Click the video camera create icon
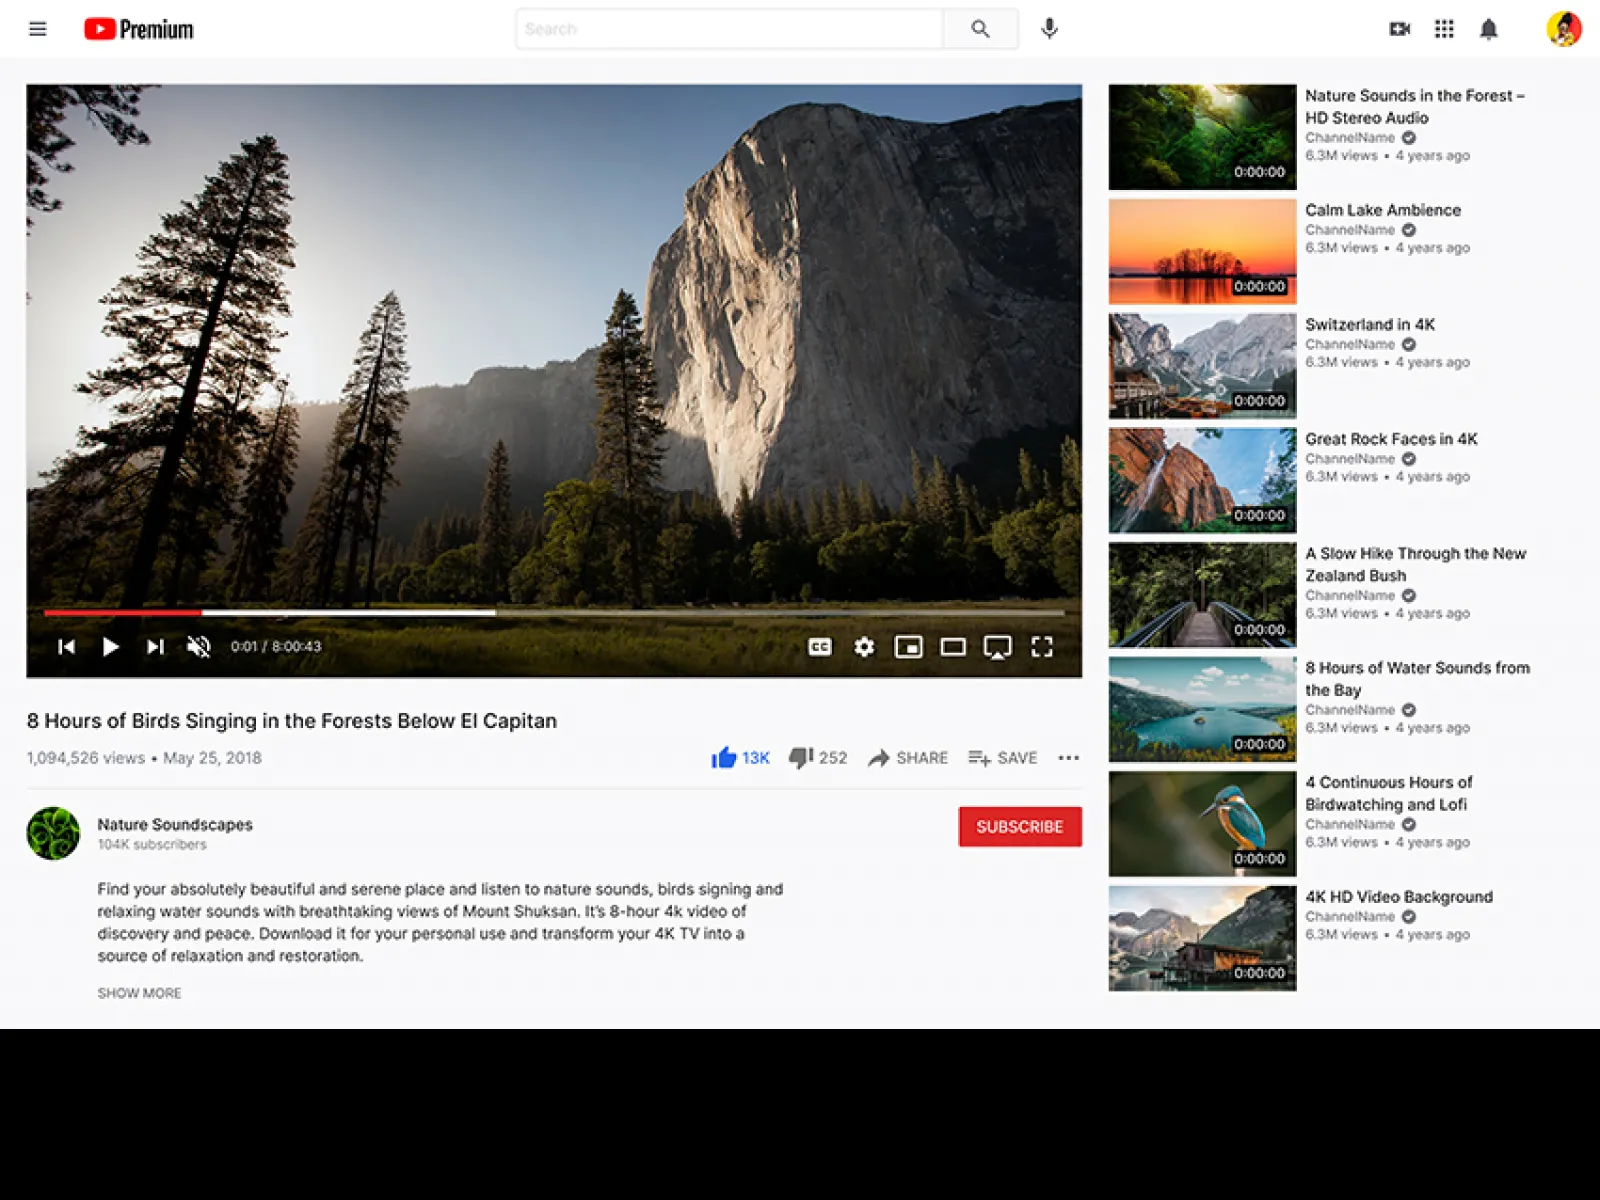The image size is (1600, 1200). click(1399, 29)
